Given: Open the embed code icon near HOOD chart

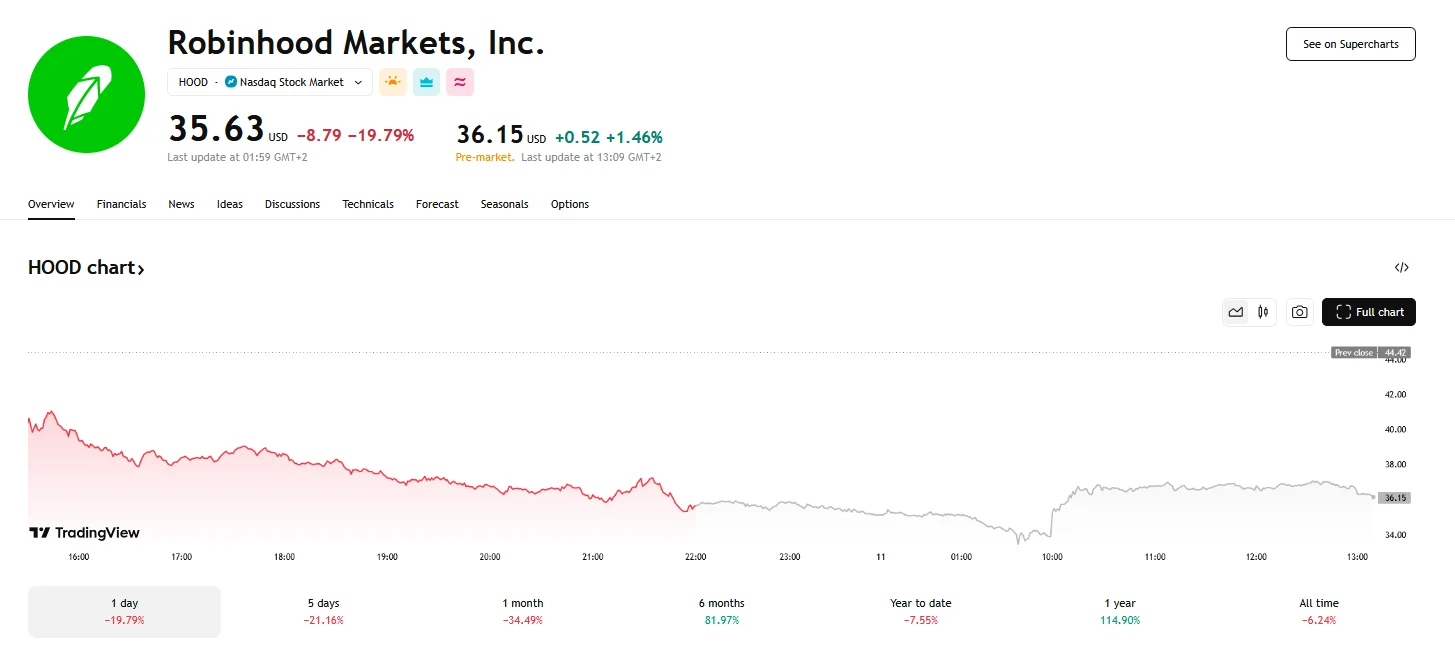Looking at the screenshot, I should point(1402,267).
